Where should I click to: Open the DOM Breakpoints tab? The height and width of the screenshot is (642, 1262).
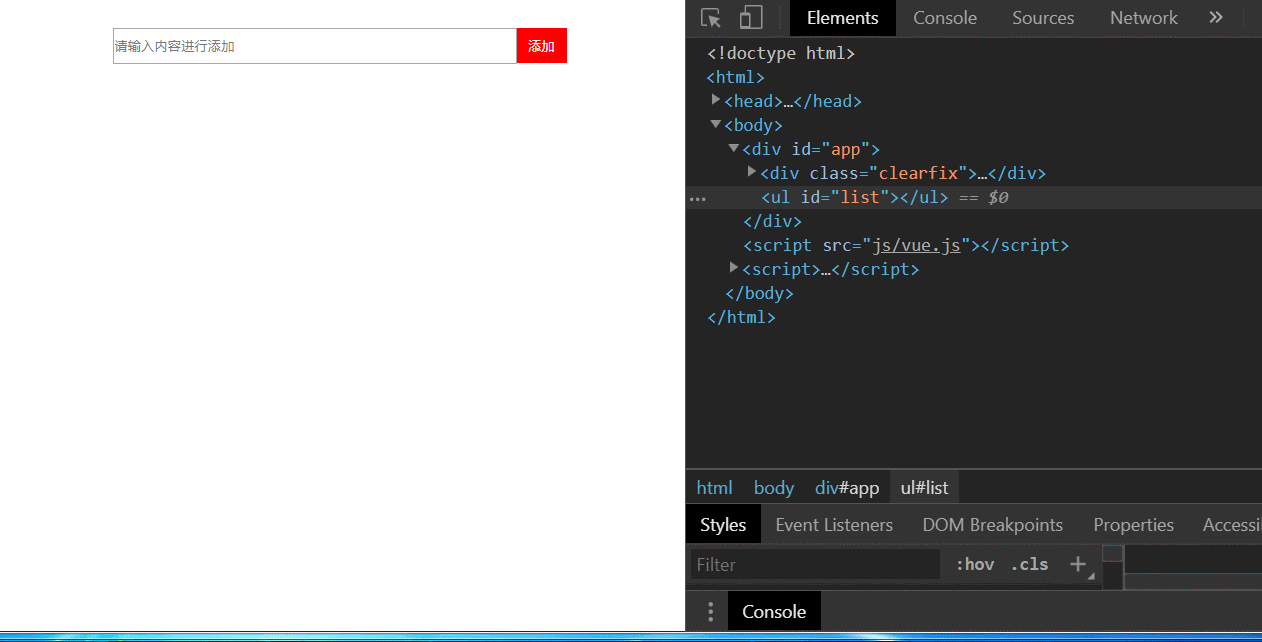click(x=993, y=525)
